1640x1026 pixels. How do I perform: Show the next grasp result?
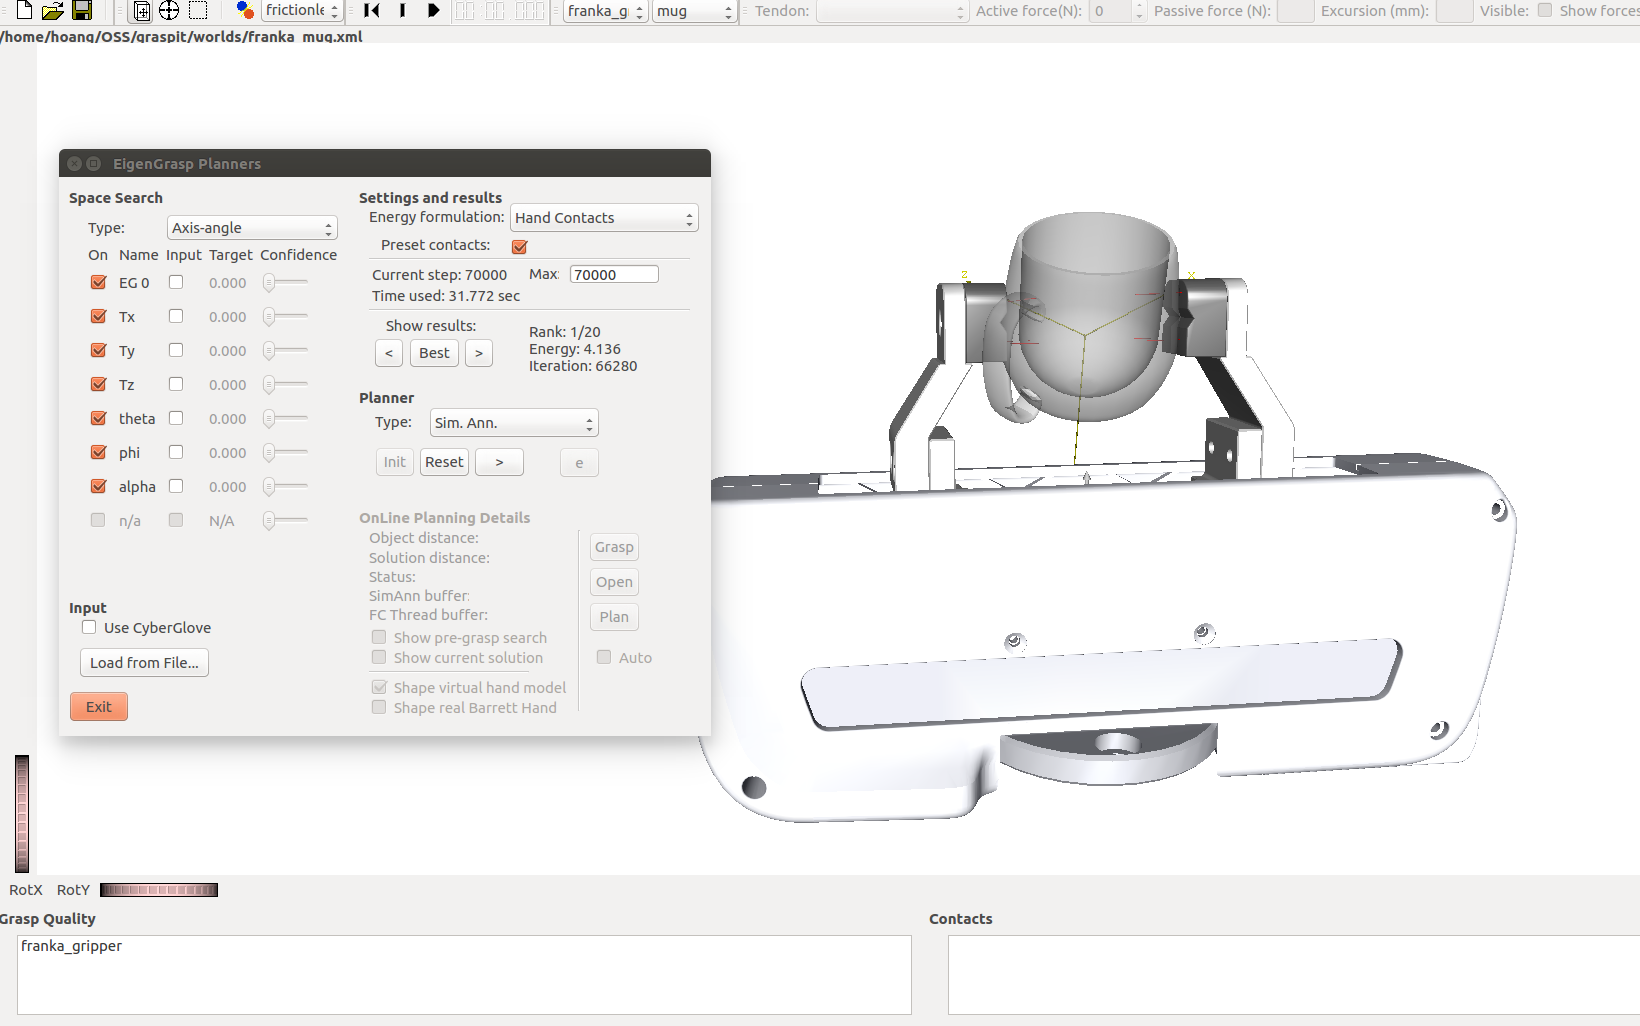[479, 353]
